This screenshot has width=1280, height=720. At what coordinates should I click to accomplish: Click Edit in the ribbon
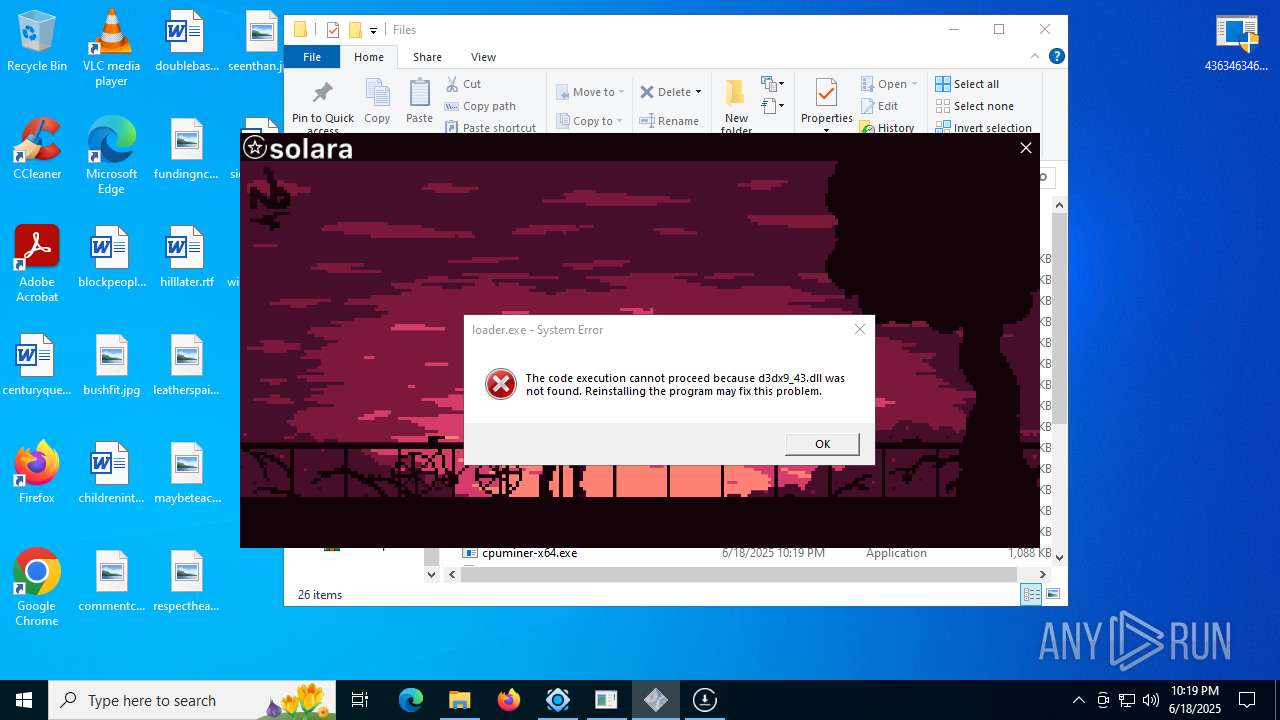pos(879,106)
